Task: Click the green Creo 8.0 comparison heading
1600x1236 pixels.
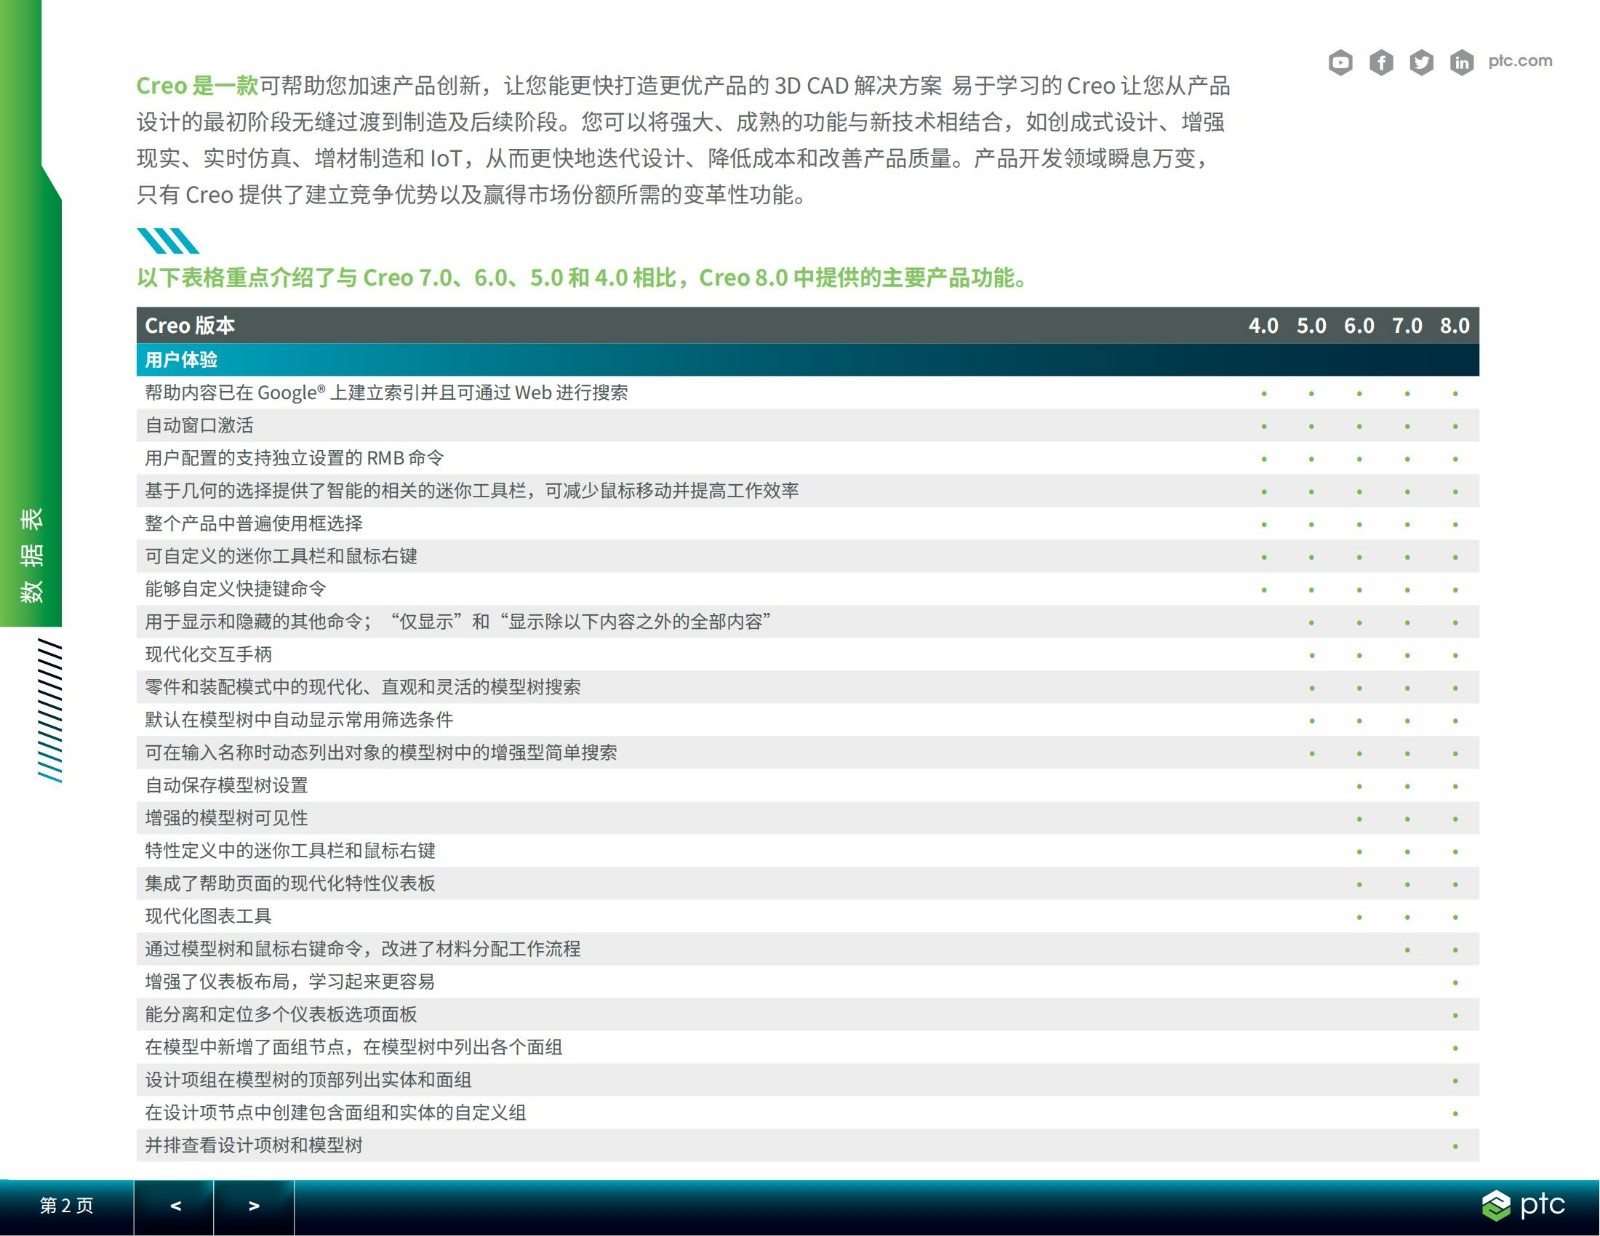Action: pyautogui.click(x=582, y=278)
